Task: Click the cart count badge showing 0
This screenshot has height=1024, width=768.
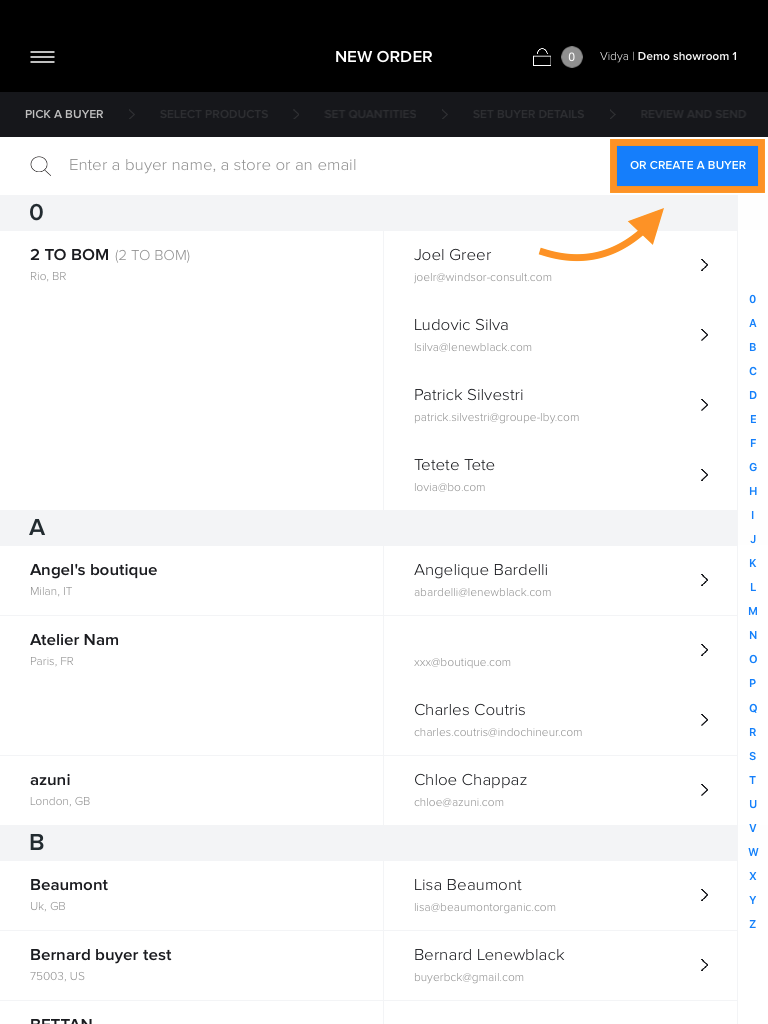Action: point(571,57)
